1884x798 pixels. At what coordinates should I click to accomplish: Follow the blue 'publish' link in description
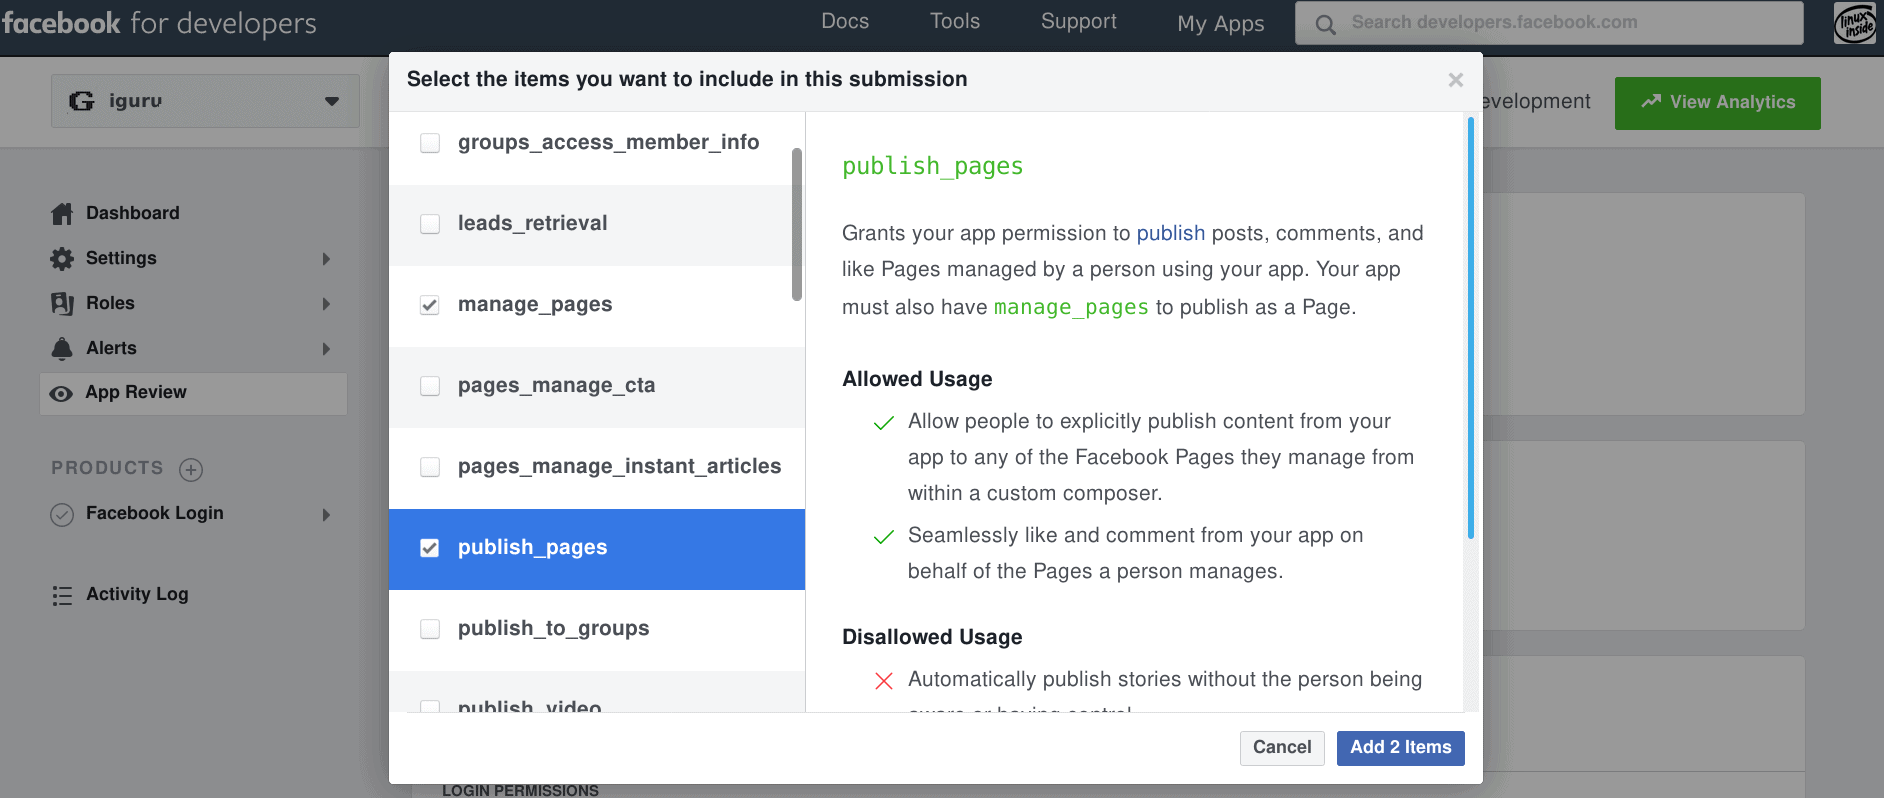1171,233
